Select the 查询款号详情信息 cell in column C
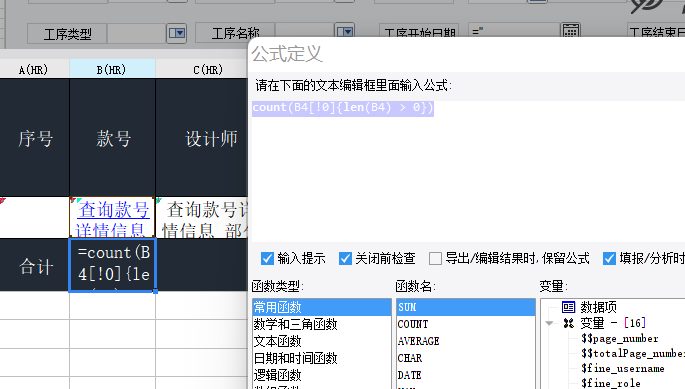685x389 pixels. (x=202, y=218)
